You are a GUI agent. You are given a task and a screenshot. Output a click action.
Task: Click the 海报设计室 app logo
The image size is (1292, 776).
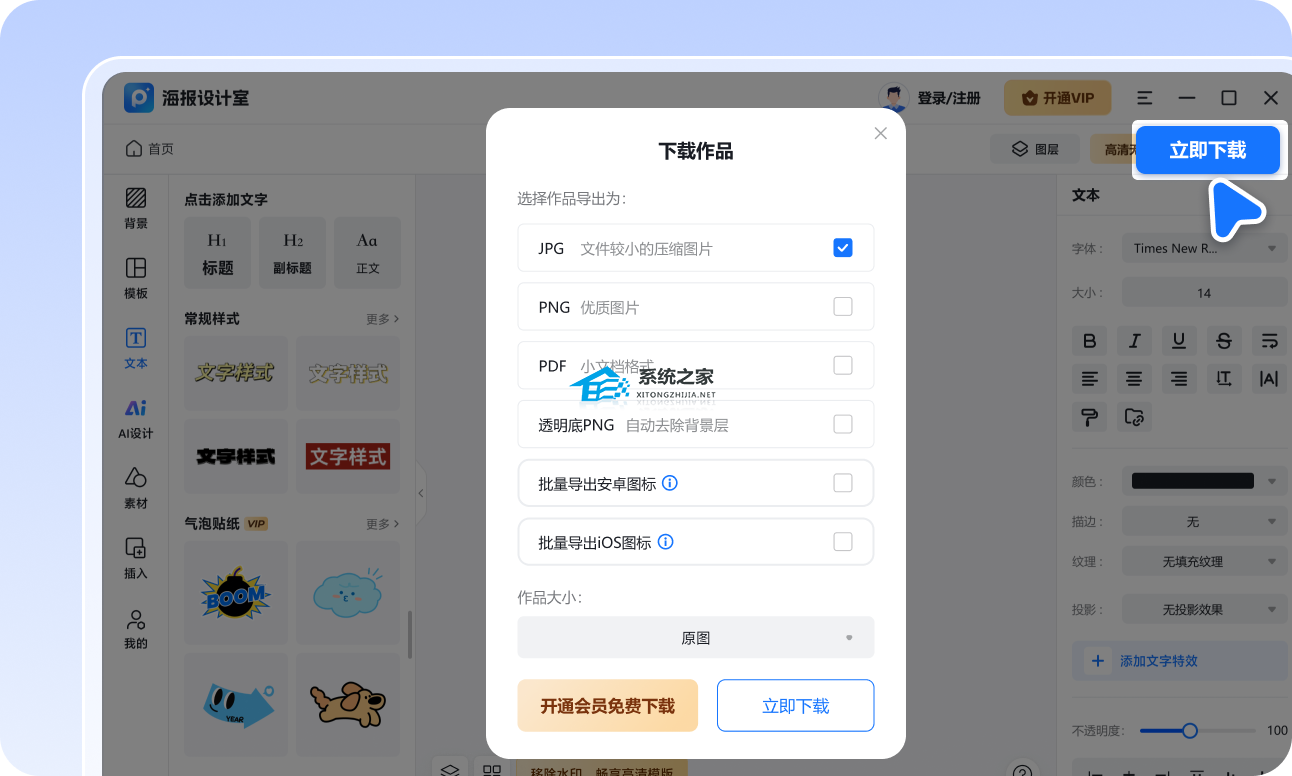(x=138, y=98)
